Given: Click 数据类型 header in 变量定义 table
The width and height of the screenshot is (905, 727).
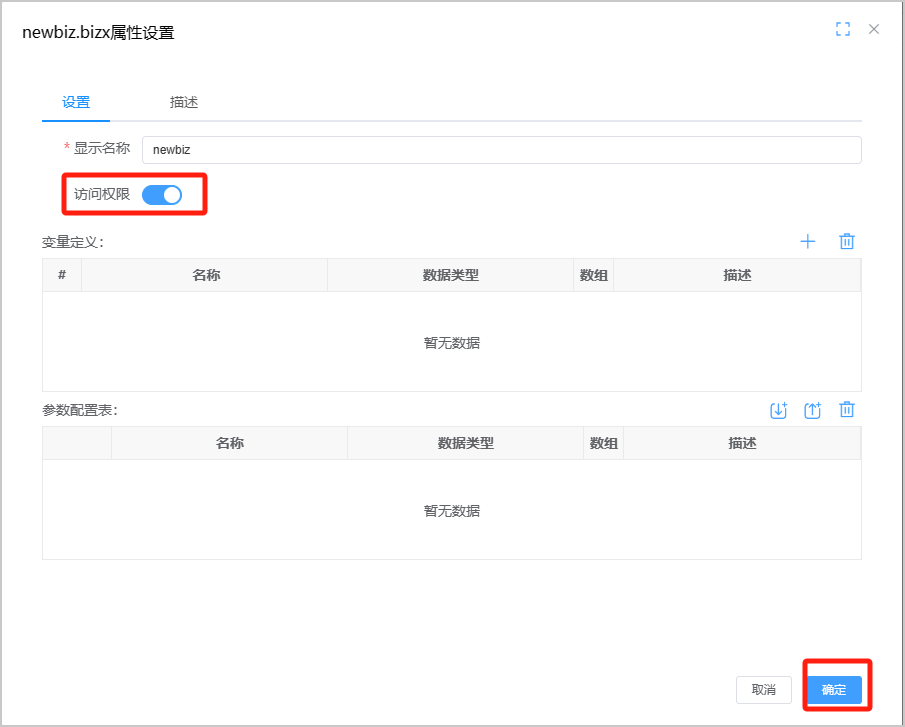Looking at the screenshot, I should tap(451, 275).
